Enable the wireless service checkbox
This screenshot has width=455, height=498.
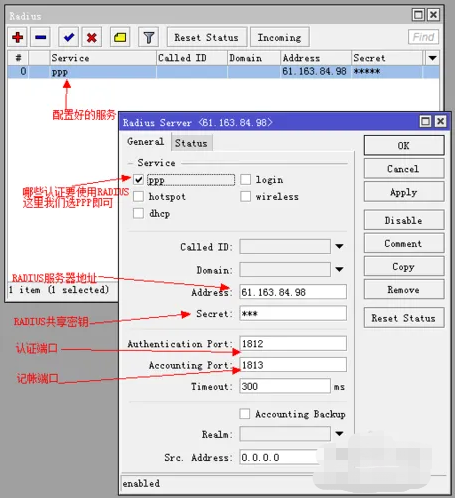[245, 196]
